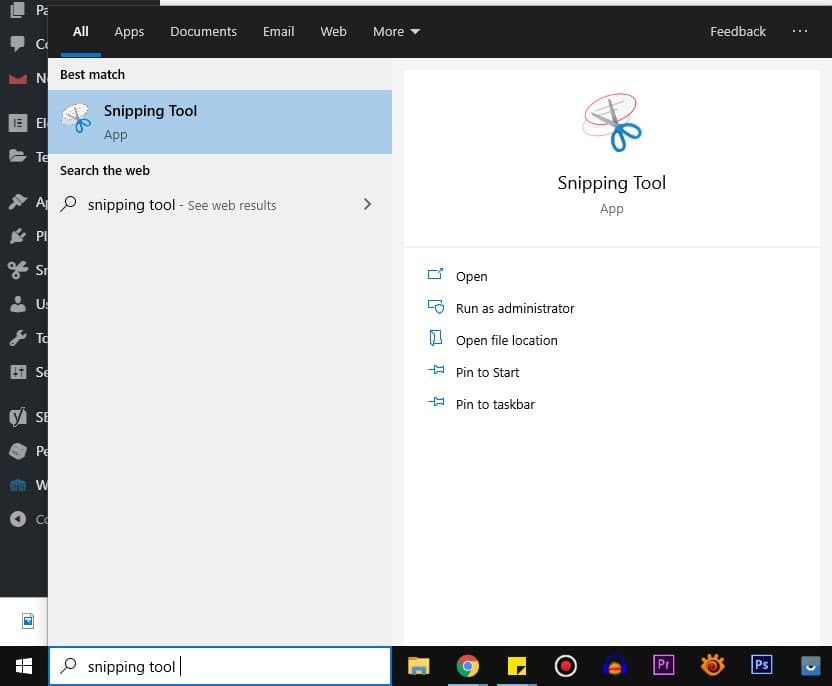This screenshot has height=686, width=832.
Task: Open the Email search tab
Action: (x=278, y=31)
